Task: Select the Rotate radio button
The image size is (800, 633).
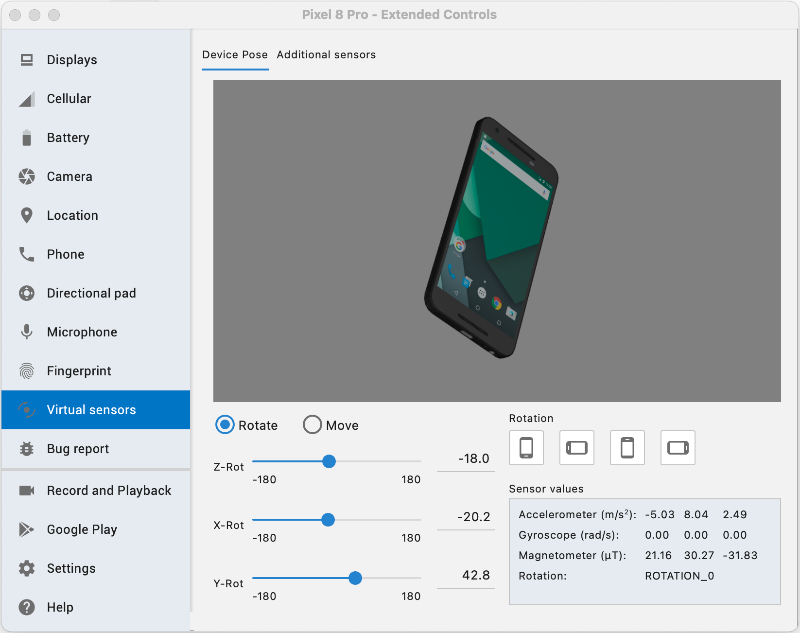Action: [224, 425]
